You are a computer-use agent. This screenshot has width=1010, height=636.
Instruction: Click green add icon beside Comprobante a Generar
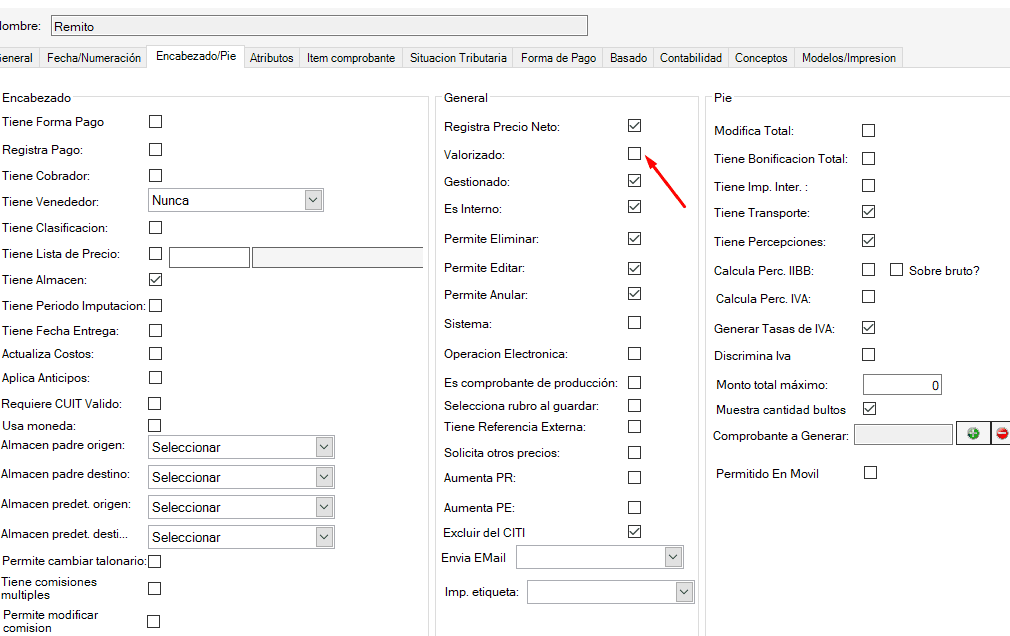click(x=972, y=434)
